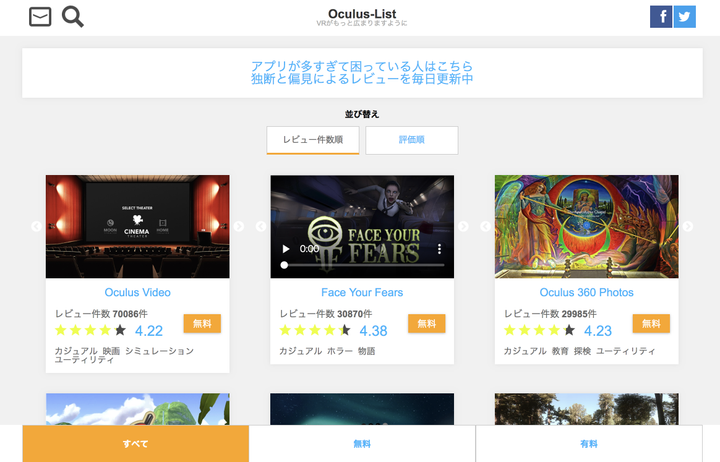The image size is (720, 462).
Task: Show previous image on Oculus 360 Photos card
Action: tap(485, 226)
